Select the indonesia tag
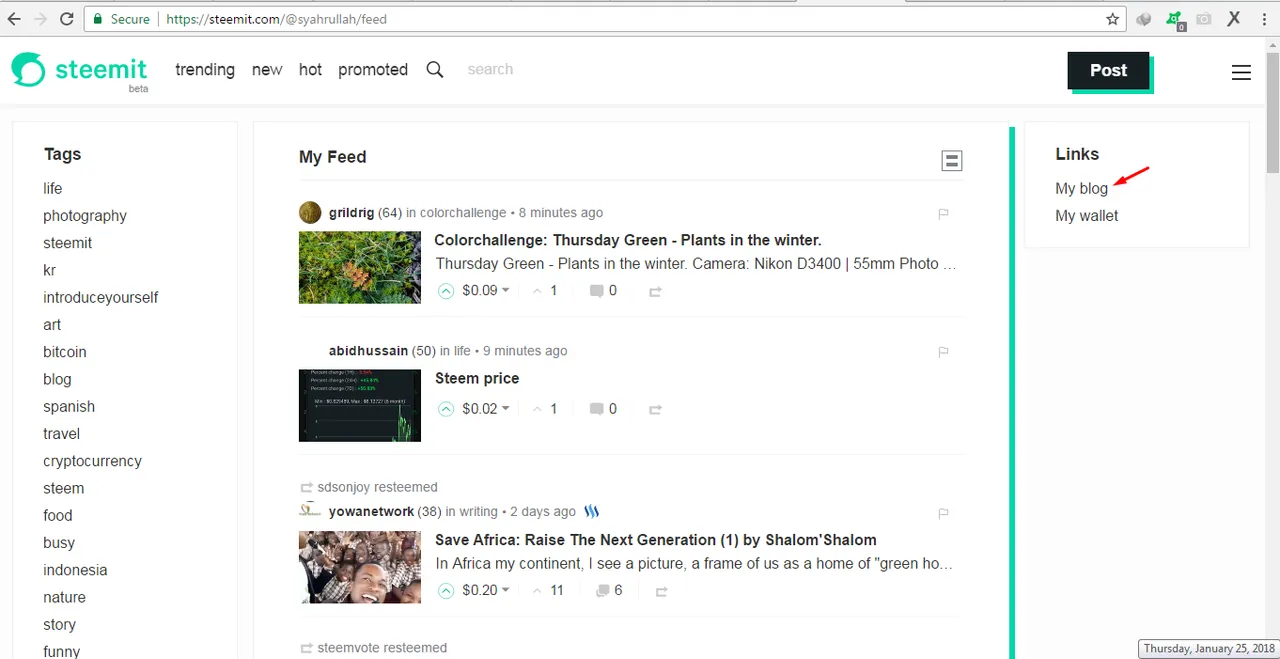Viewport: 1280px width, 659px height. [75, 570]
